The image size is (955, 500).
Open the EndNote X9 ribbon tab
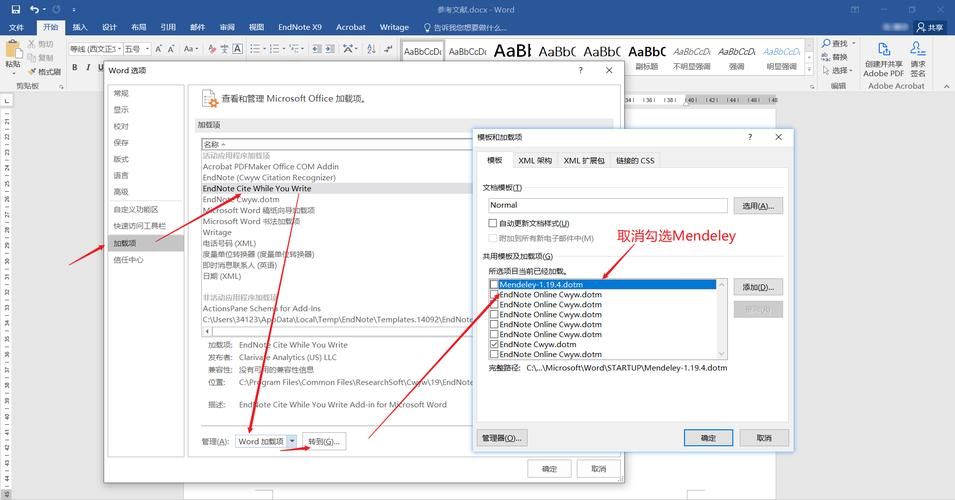(x=301, y=28)
